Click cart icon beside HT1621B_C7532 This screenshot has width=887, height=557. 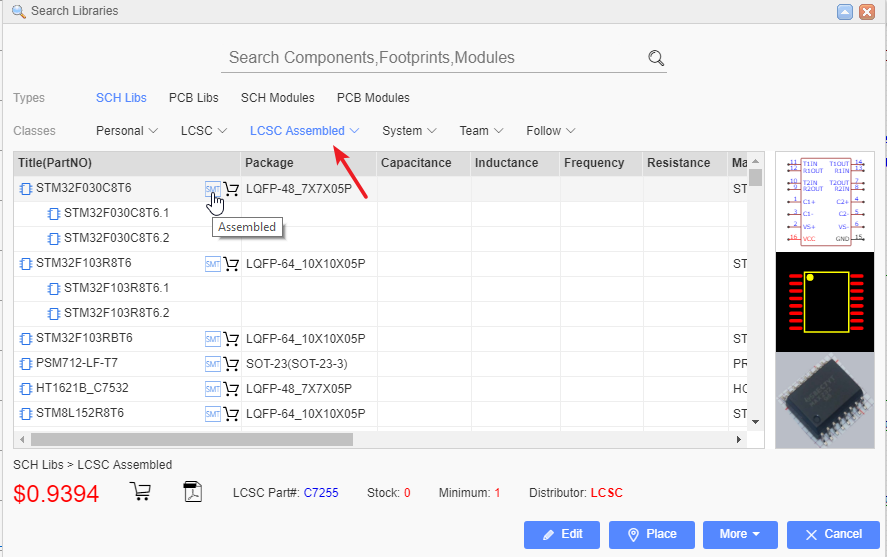click(231, 389)
